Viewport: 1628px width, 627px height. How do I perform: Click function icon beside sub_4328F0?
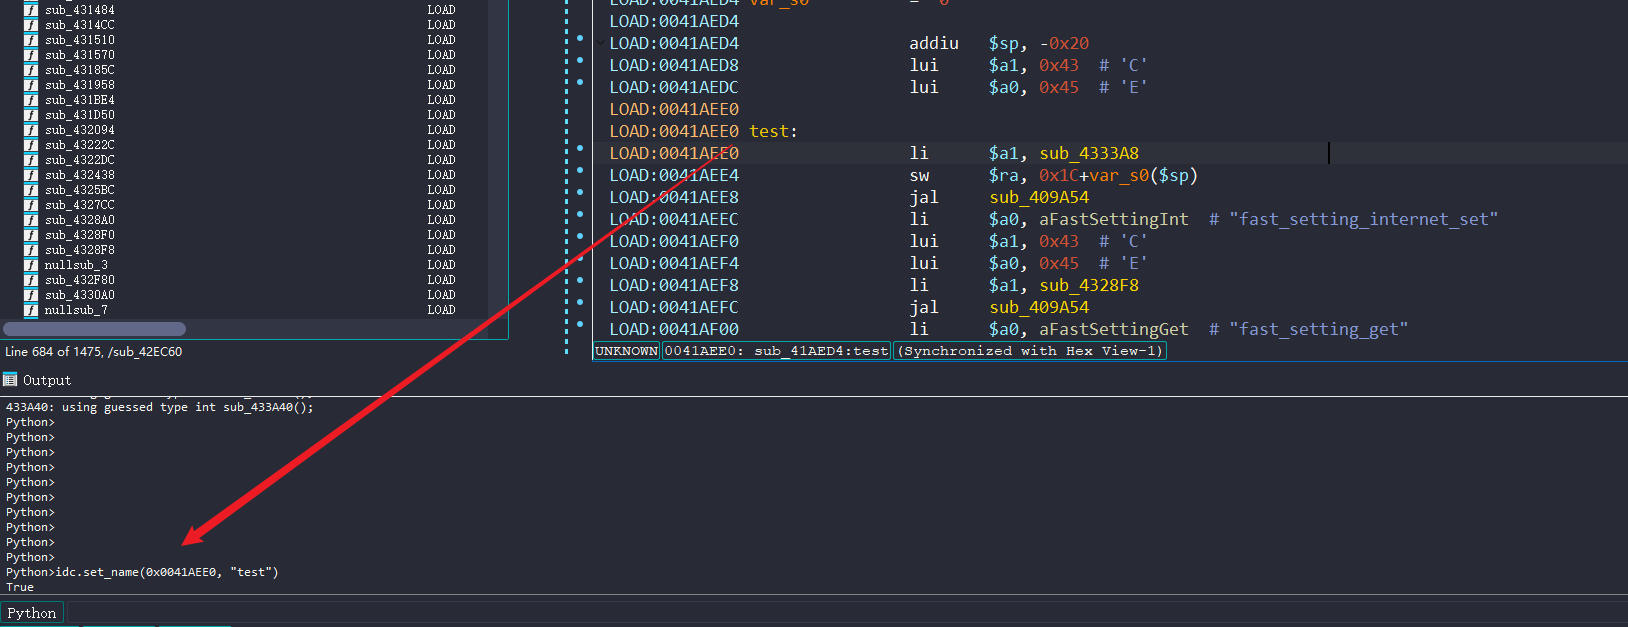coord(31,235)
